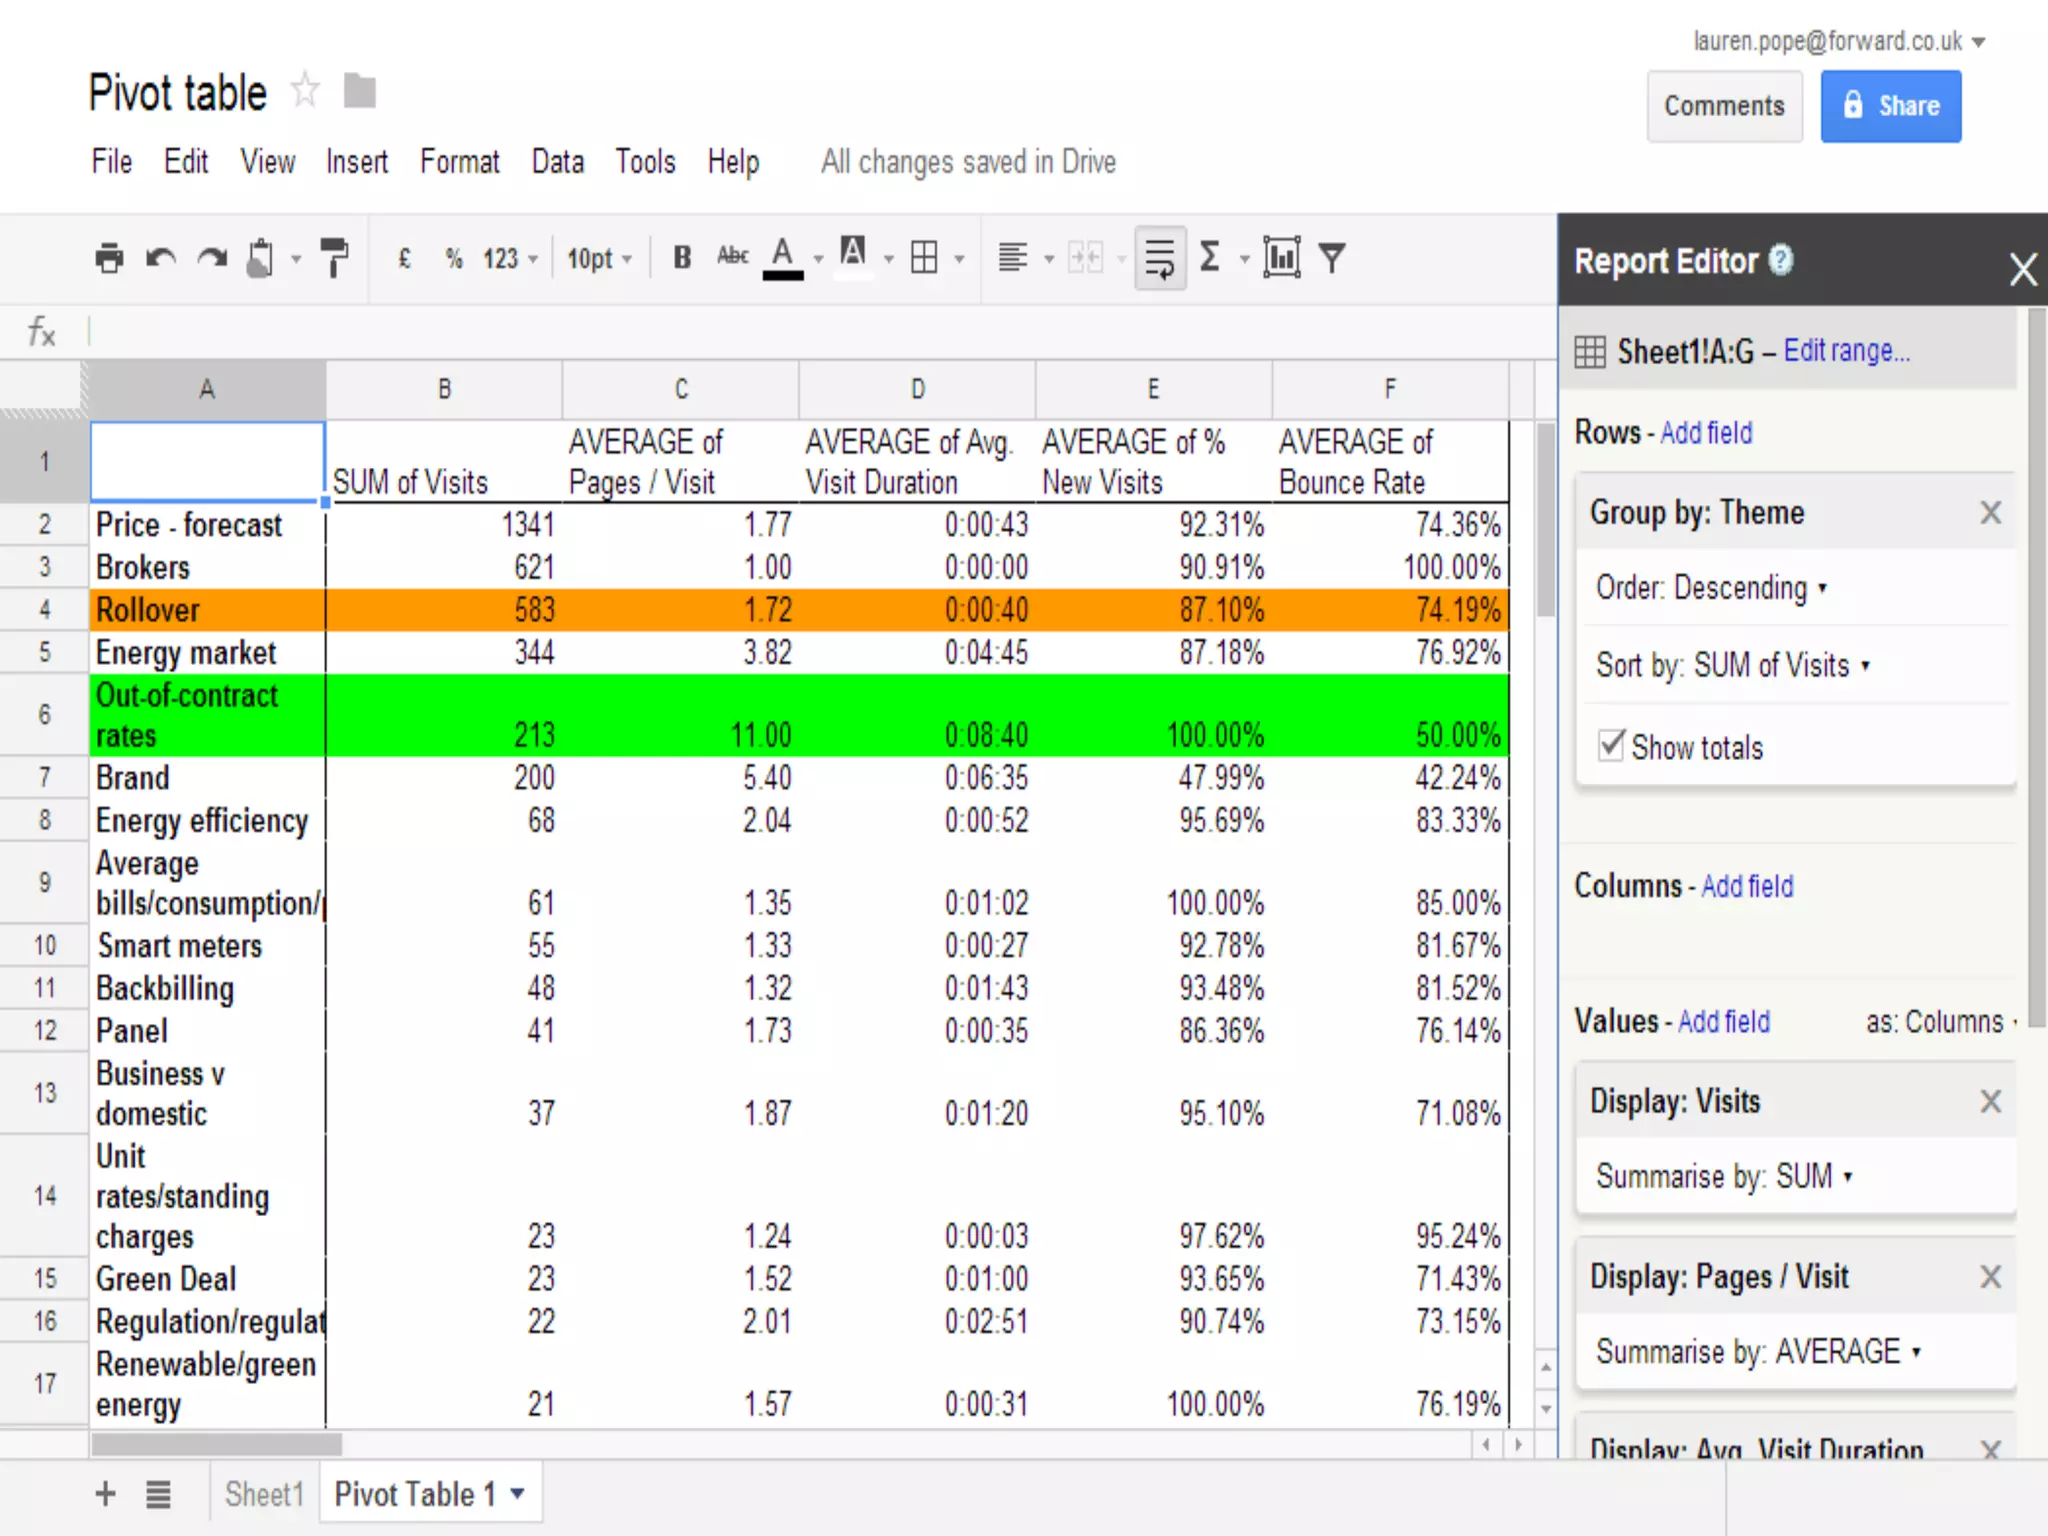Click the filter funnel icon
2048x1536 pixels.
1332,258
